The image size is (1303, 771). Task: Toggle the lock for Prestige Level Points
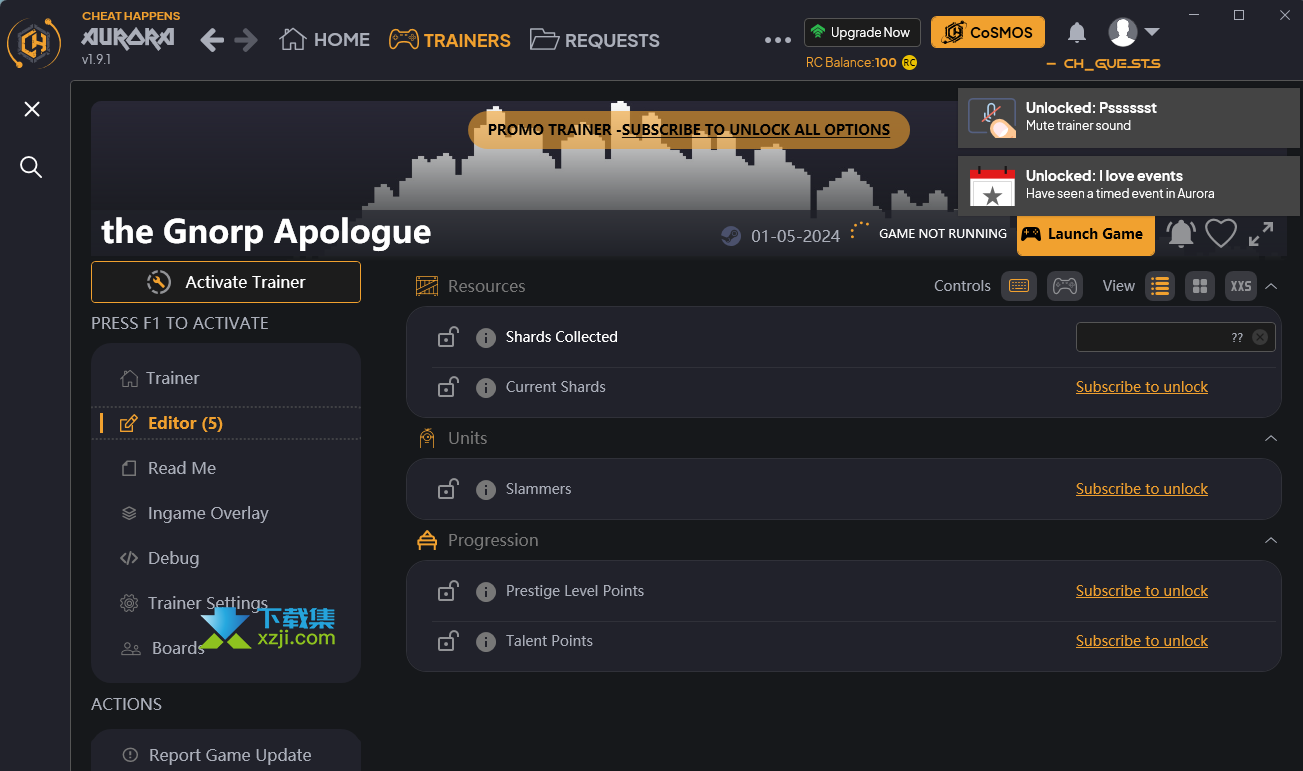(x=448, y=591)
